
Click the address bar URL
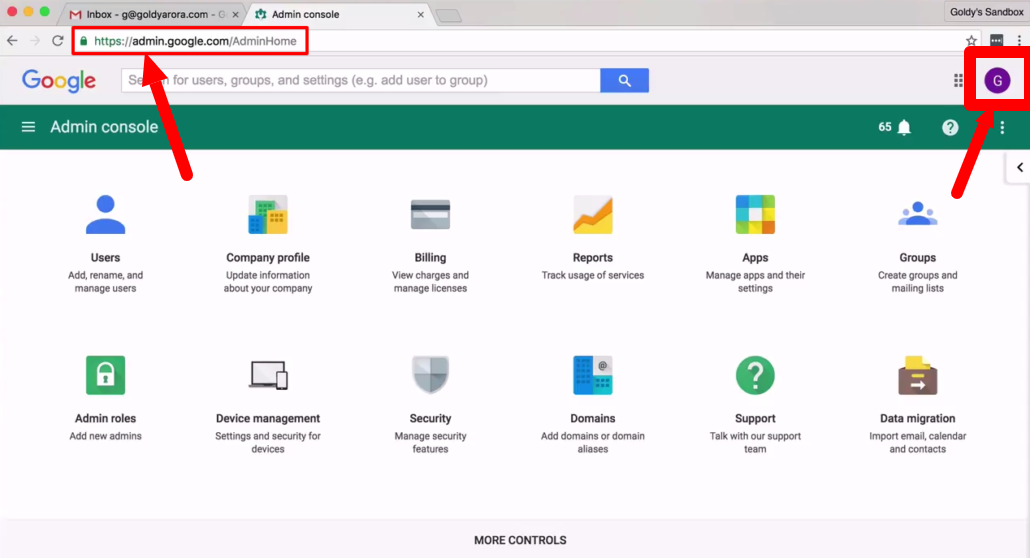point(195,41)
